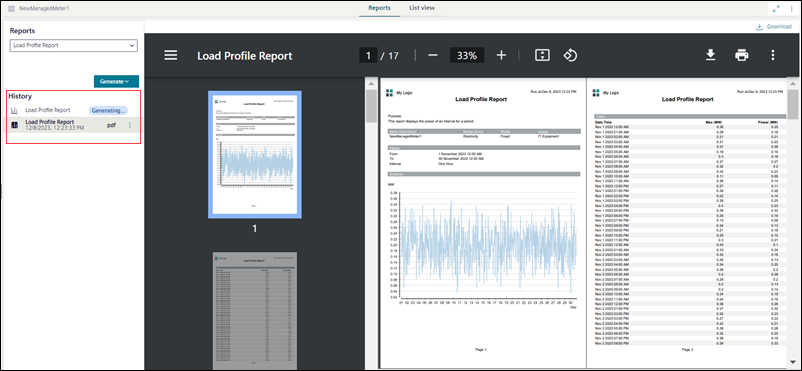The image size is (802, 371).
Task: Select the second page thumbnail
Action: tap(255, 310)
